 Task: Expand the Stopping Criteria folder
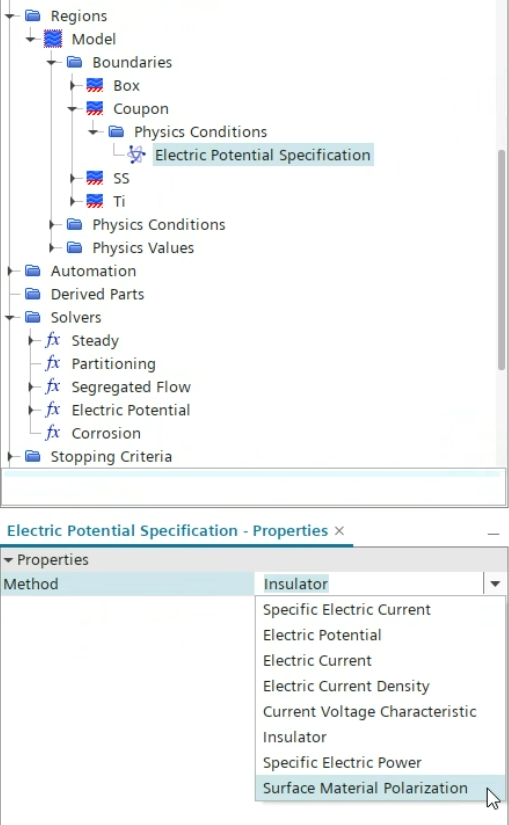10,456
